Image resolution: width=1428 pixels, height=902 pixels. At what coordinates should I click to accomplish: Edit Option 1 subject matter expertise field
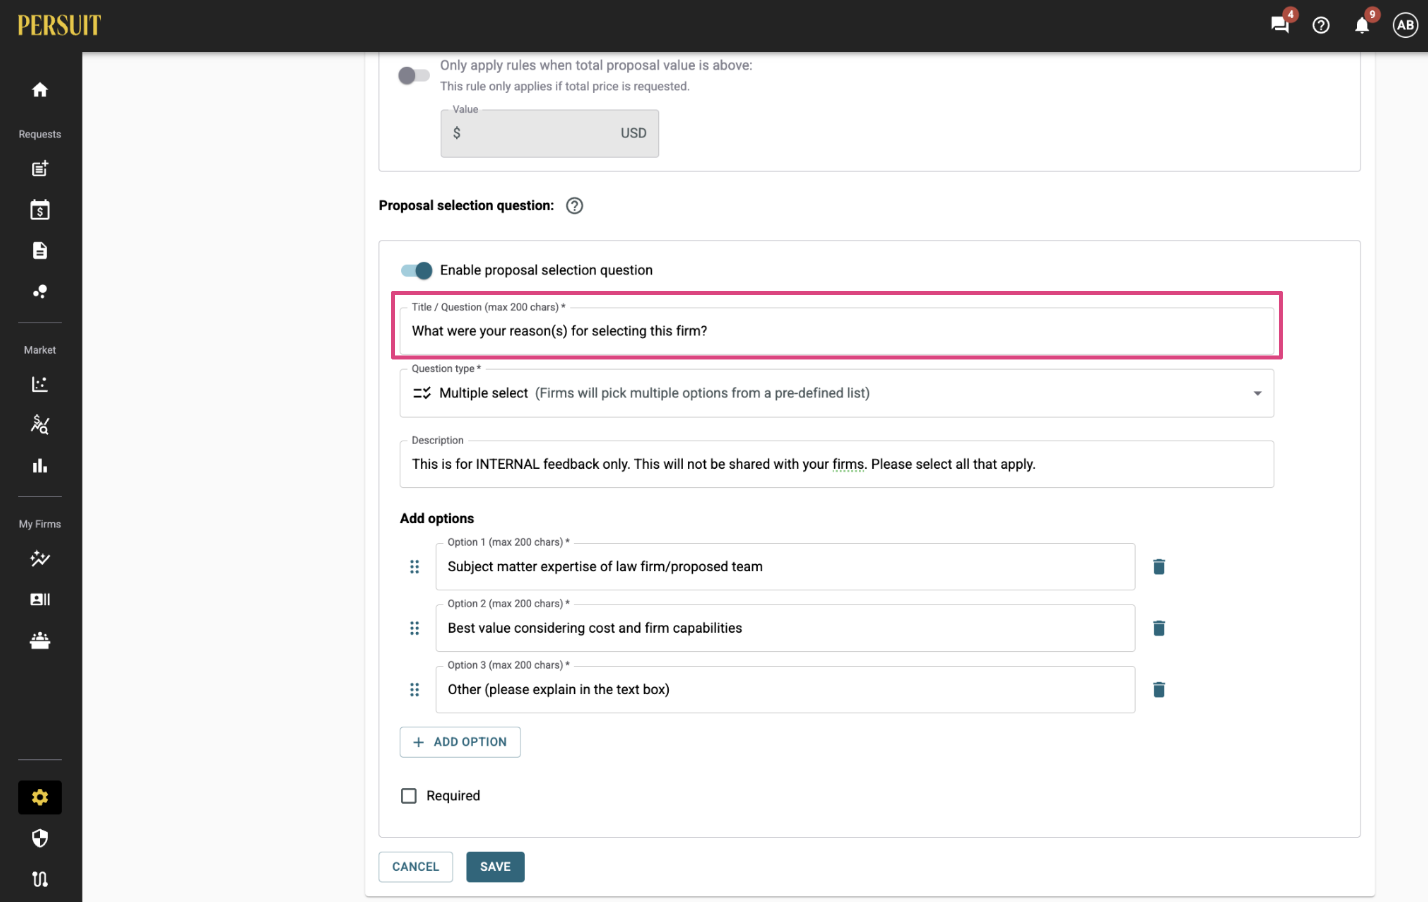tap(785, 567)
